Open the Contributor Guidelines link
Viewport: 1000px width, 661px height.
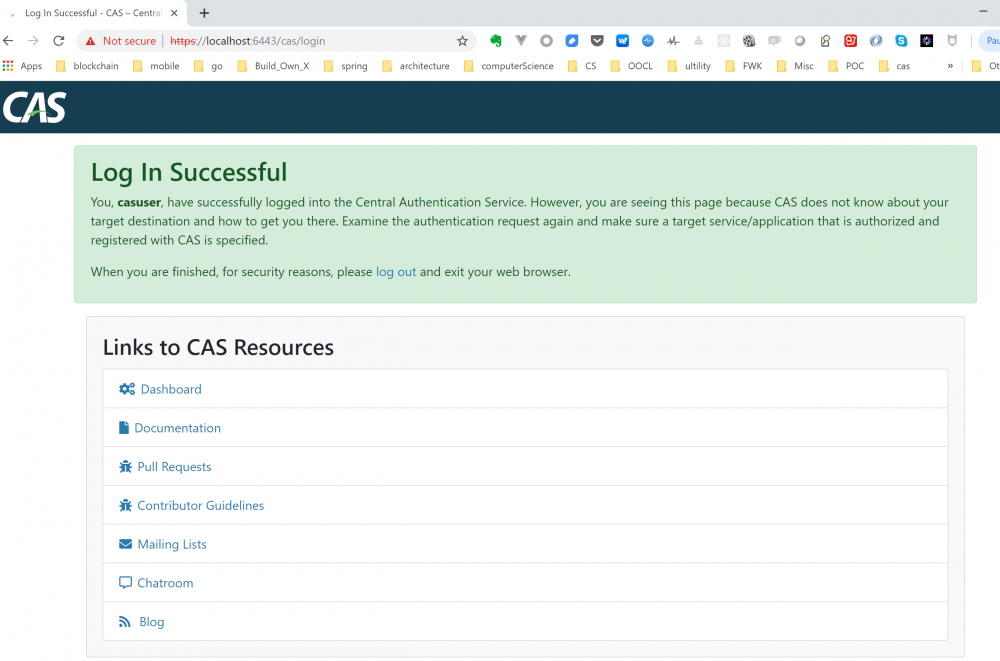pyautogui.click(x=200, y=505)
